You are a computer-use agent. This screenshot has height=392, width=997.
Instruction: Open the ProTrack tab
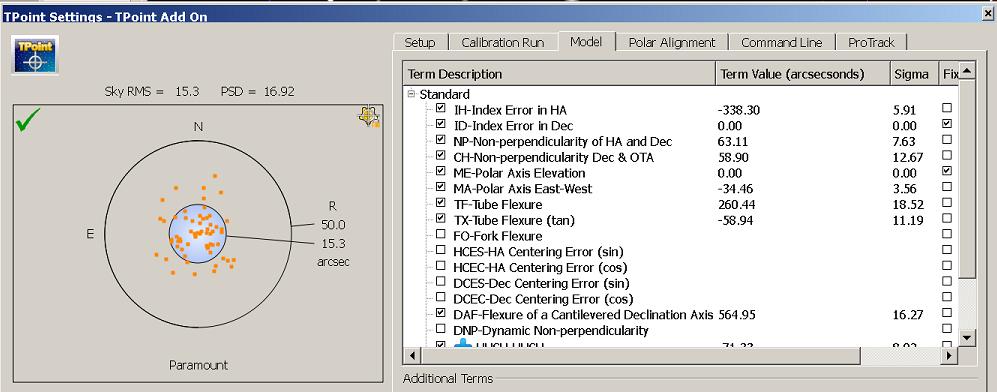pos(871,43)
